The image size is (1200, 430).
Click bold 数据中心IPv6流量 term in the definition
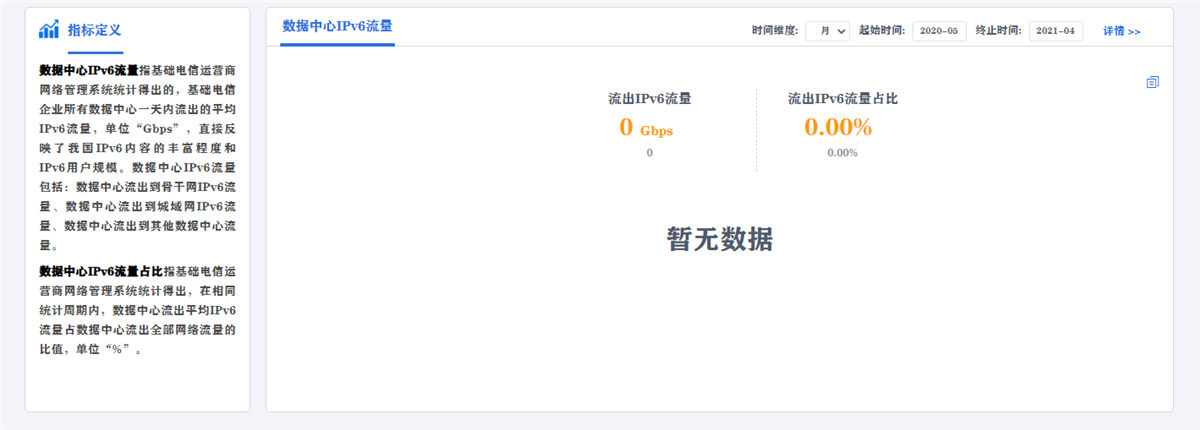[x=89, y=71]
